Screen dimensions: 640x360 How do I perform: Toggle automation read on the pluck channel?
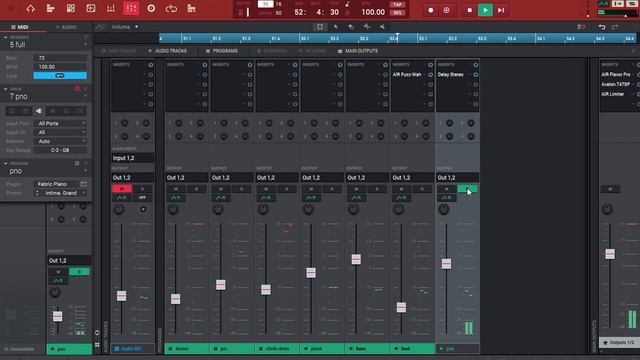tap(311, 198)
